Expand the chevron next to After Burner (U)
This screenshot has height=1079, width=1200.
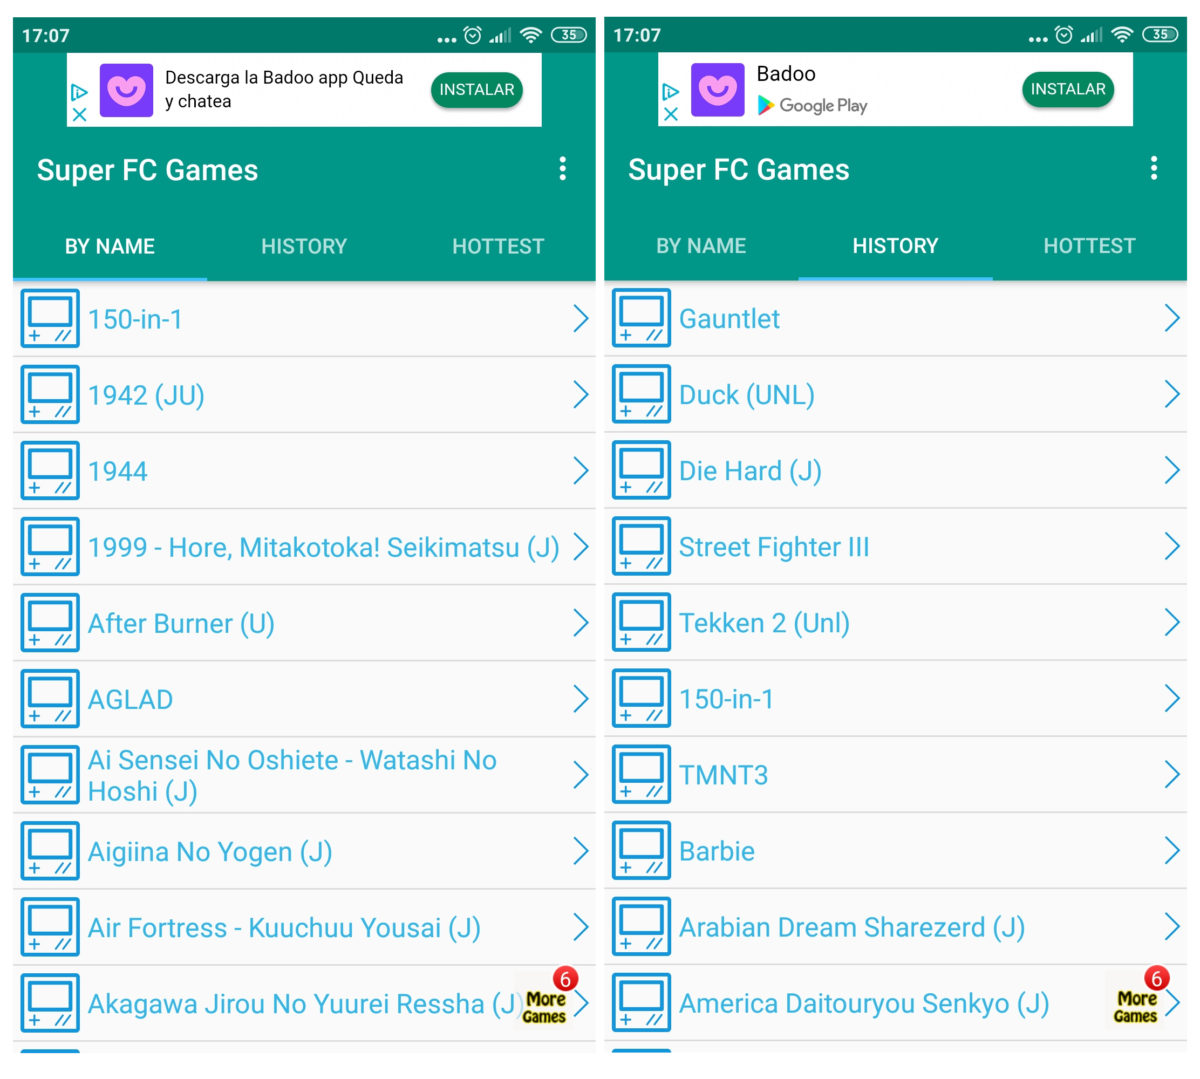581,622
